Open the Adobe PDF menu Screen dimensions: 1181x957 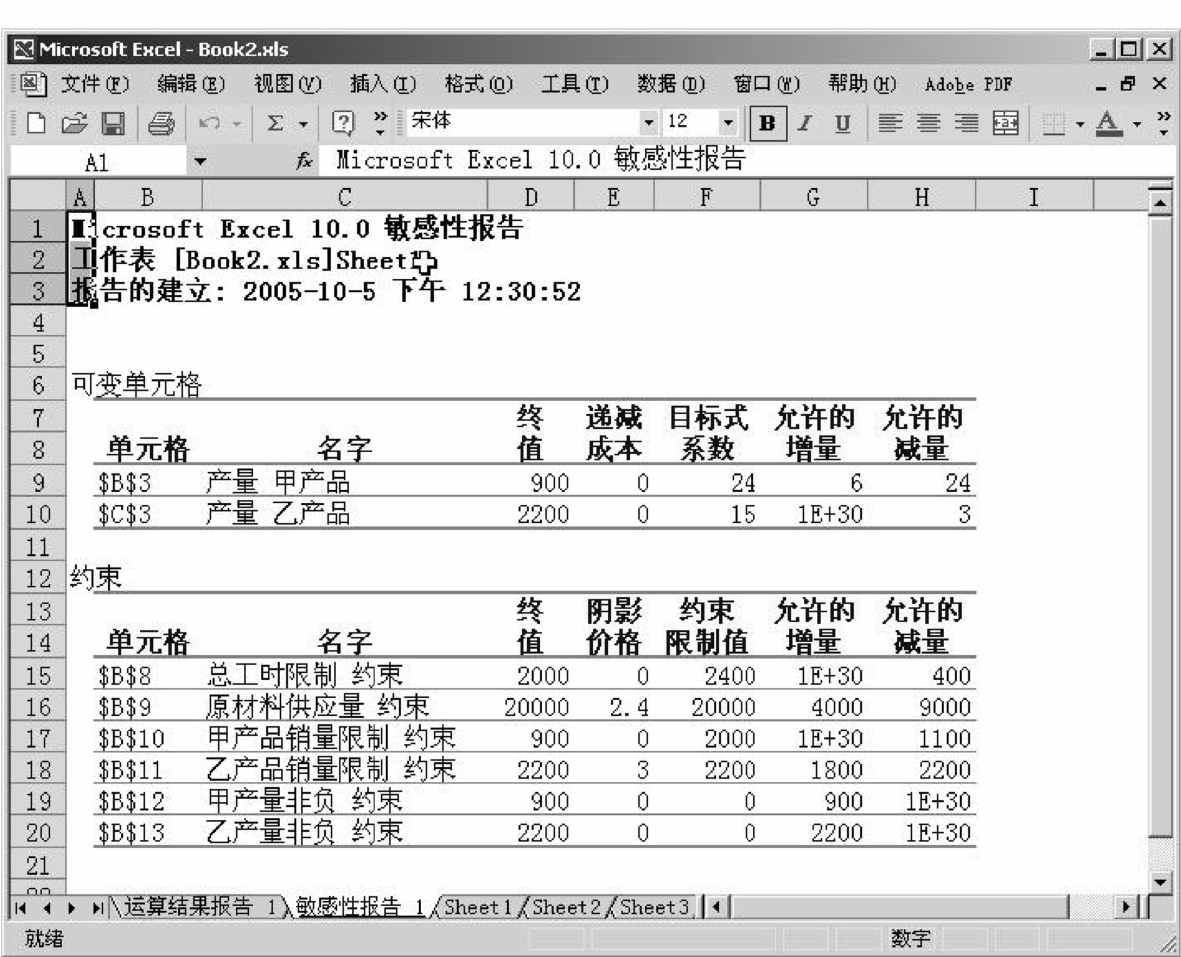[x=969, y=84]
